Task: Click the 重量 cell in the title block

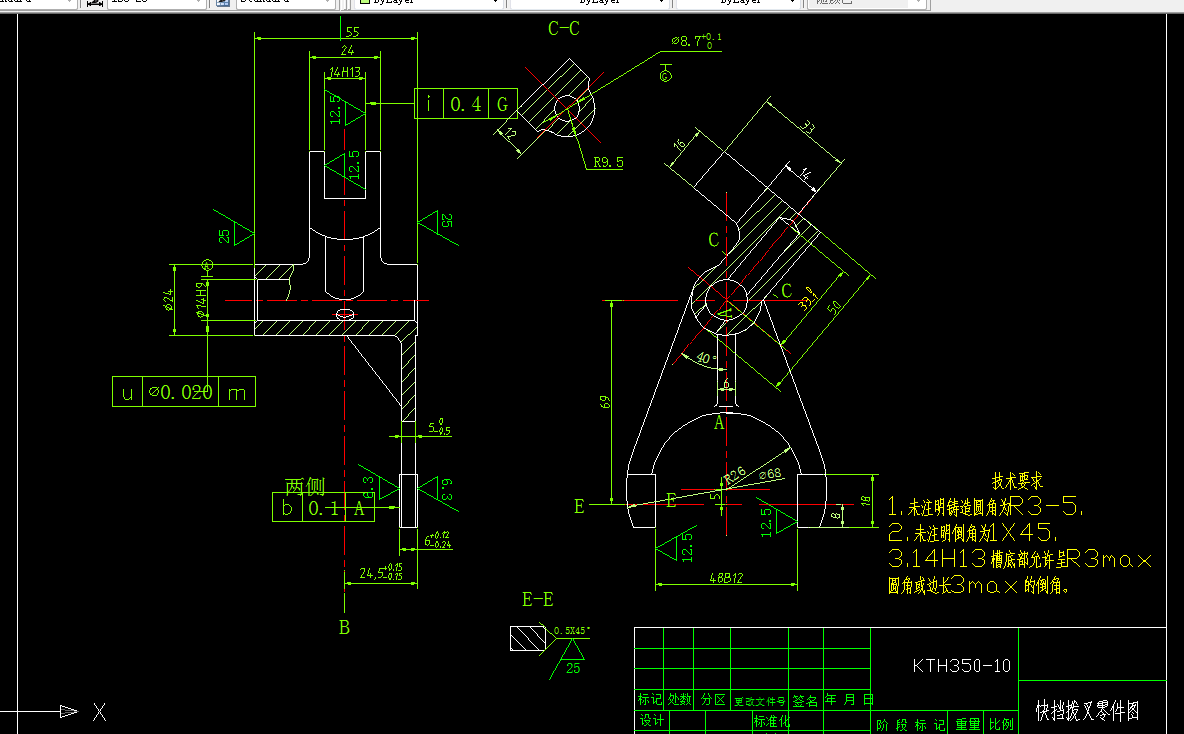Action: click(x=967, y=725)
